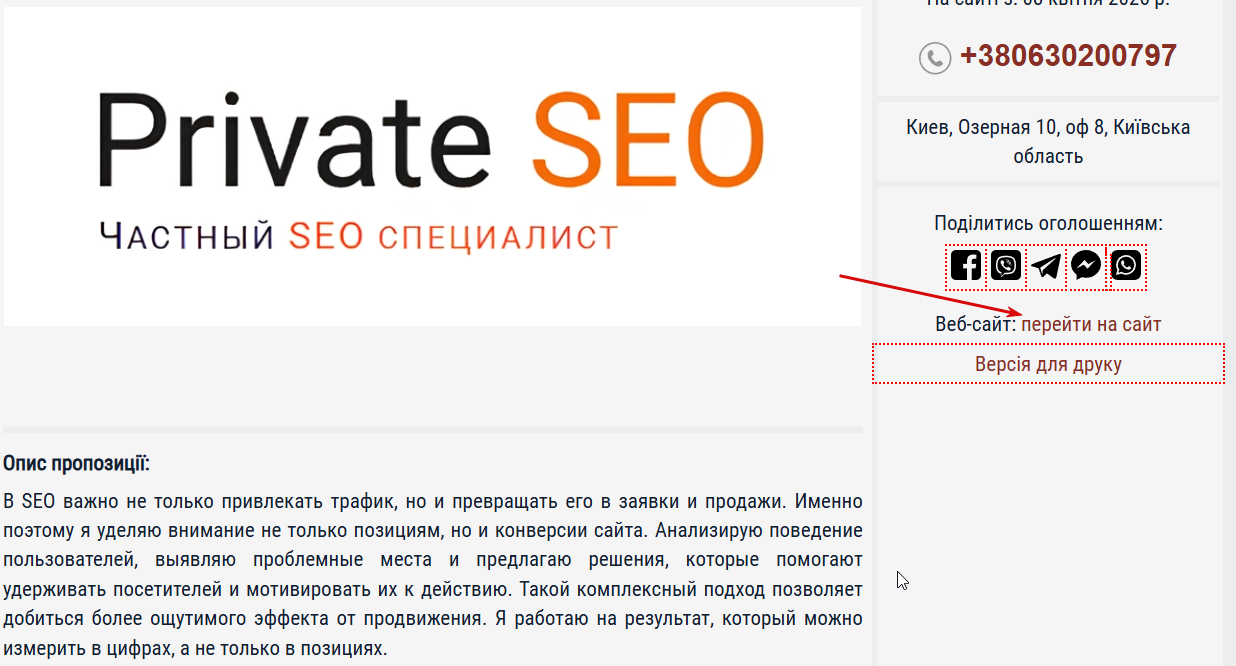Share the listing via Telegram icon

tap(1046, 266)
